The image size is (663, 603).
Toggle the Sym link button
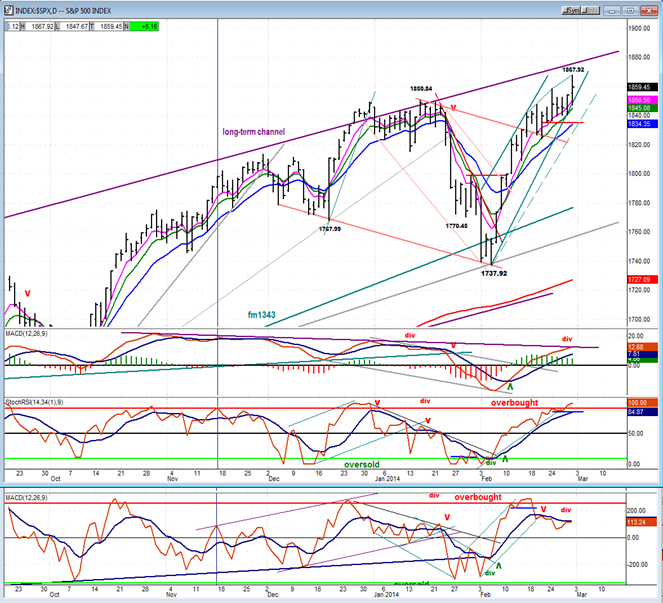(x=572, y=11)
